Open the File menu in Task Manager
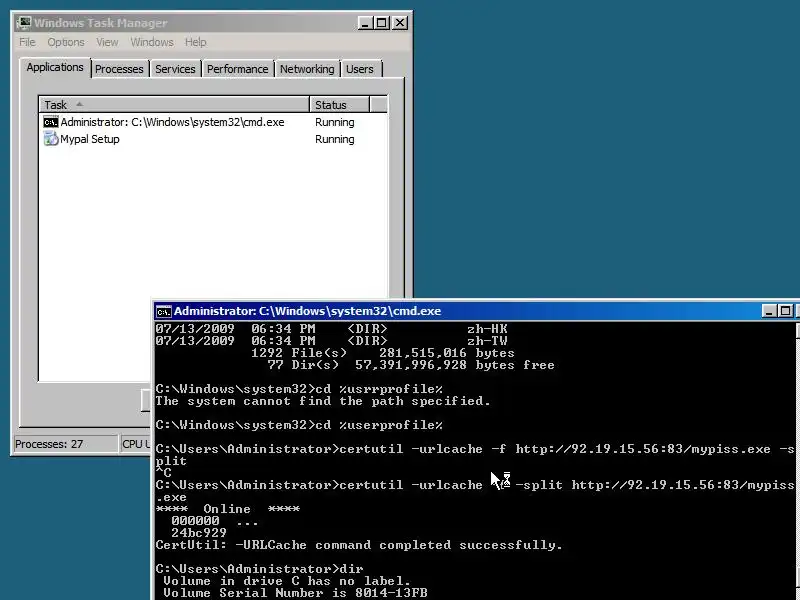Viewport: 800px width, 600px height. [x=28, y=42]
